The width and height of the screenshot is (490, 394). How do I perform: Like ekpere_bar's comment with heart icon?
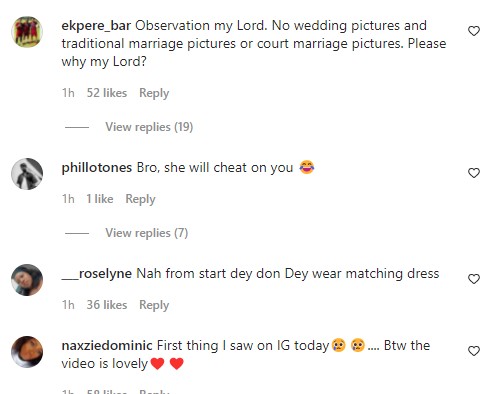(x=474, y=31)
